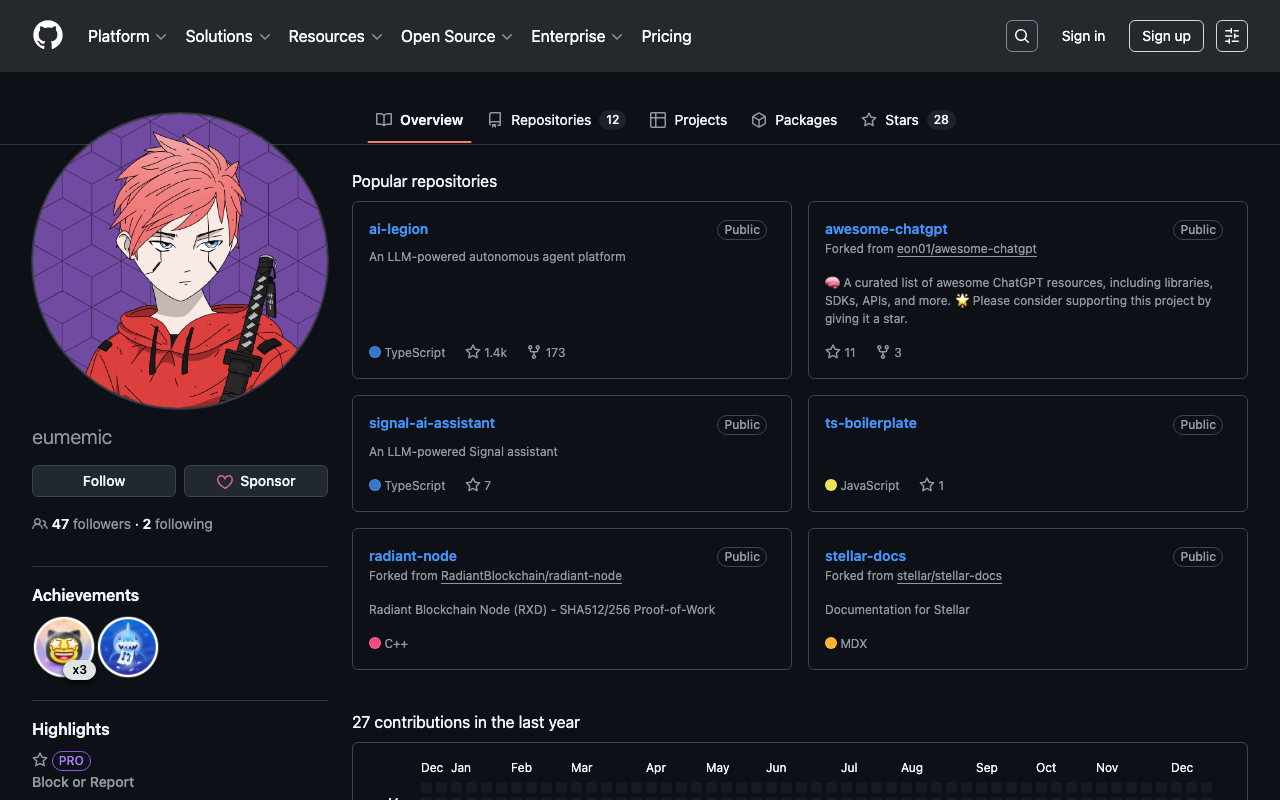The image size is (1280, 800).
Task: Click the Sponsor button
Action: coord(256,481)
